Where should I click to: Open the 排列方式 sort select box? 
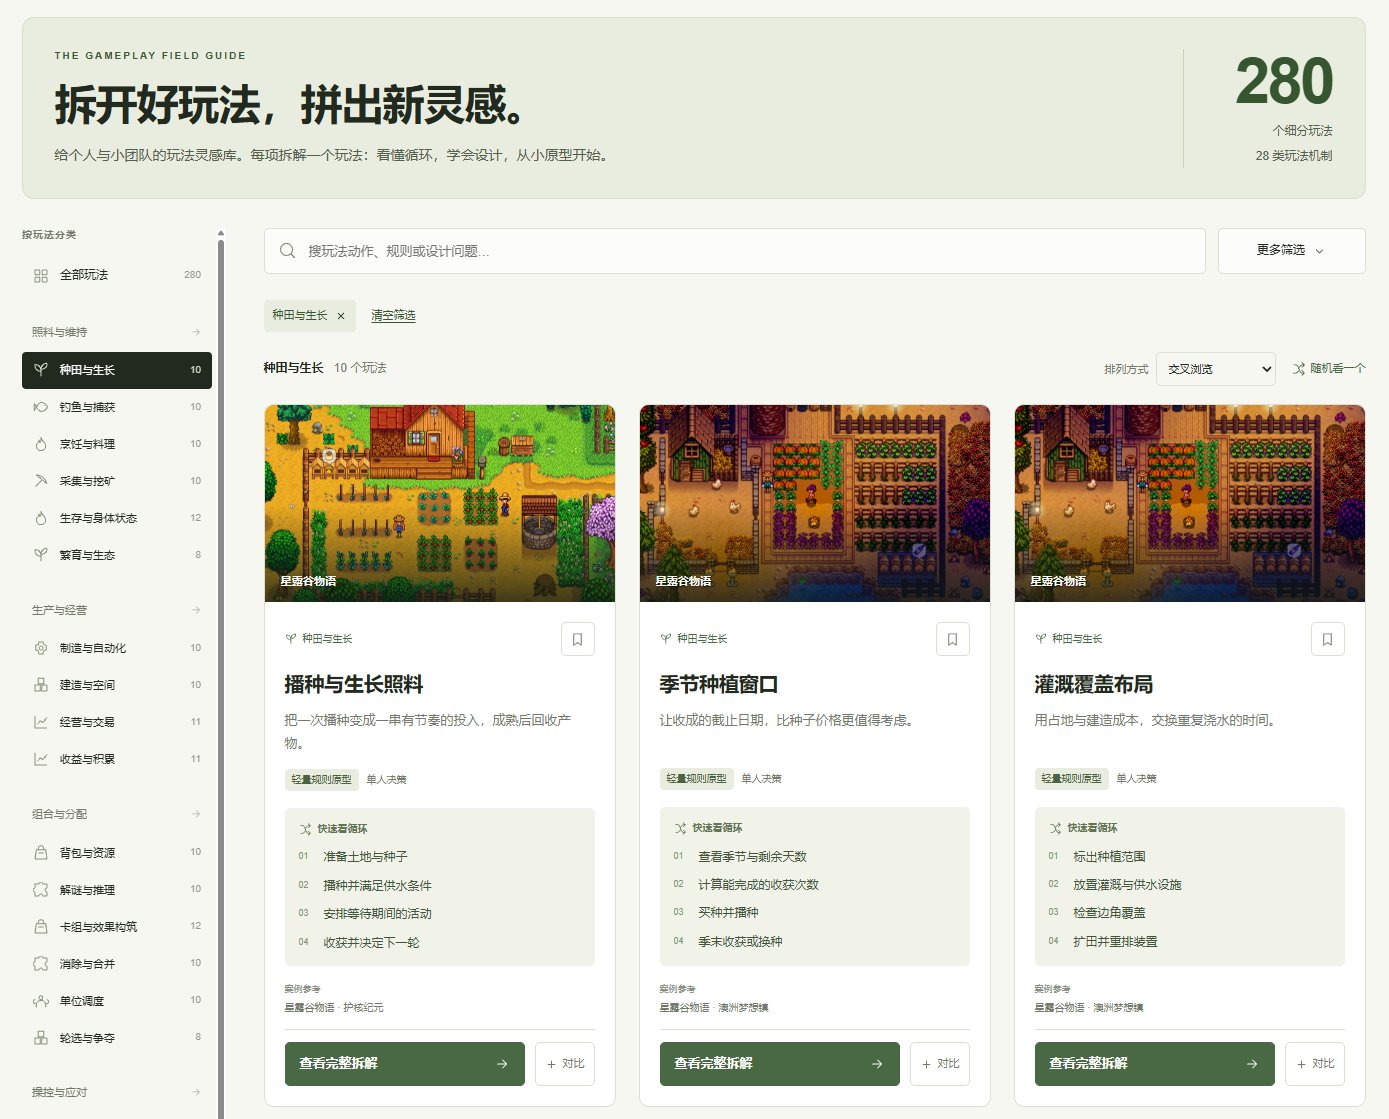coord(1215,369)
